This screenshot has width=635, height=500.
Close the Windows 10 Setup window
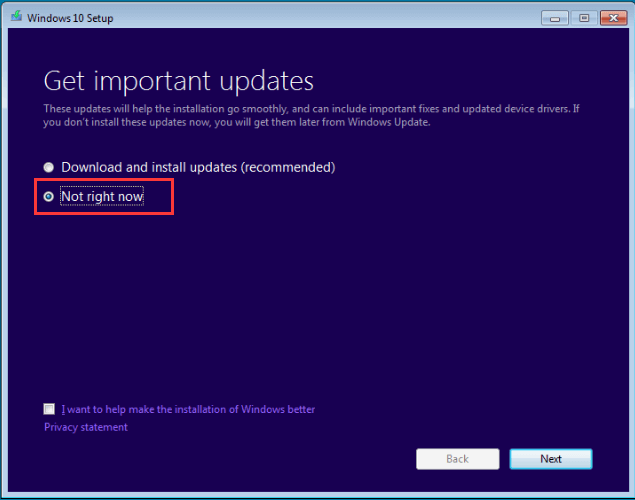click(x=614, y=18)
